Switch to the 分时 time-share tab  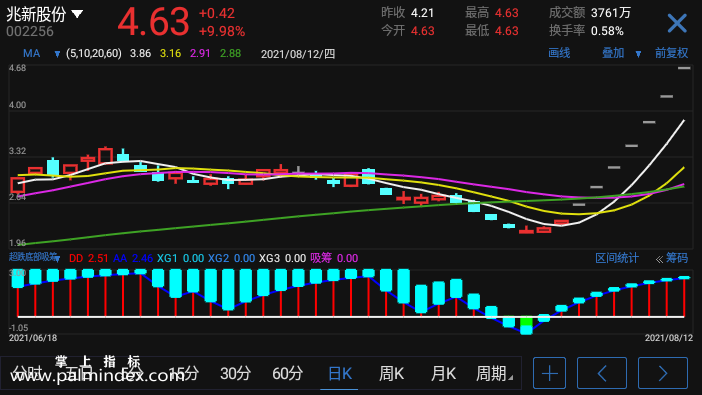(26, 373)
